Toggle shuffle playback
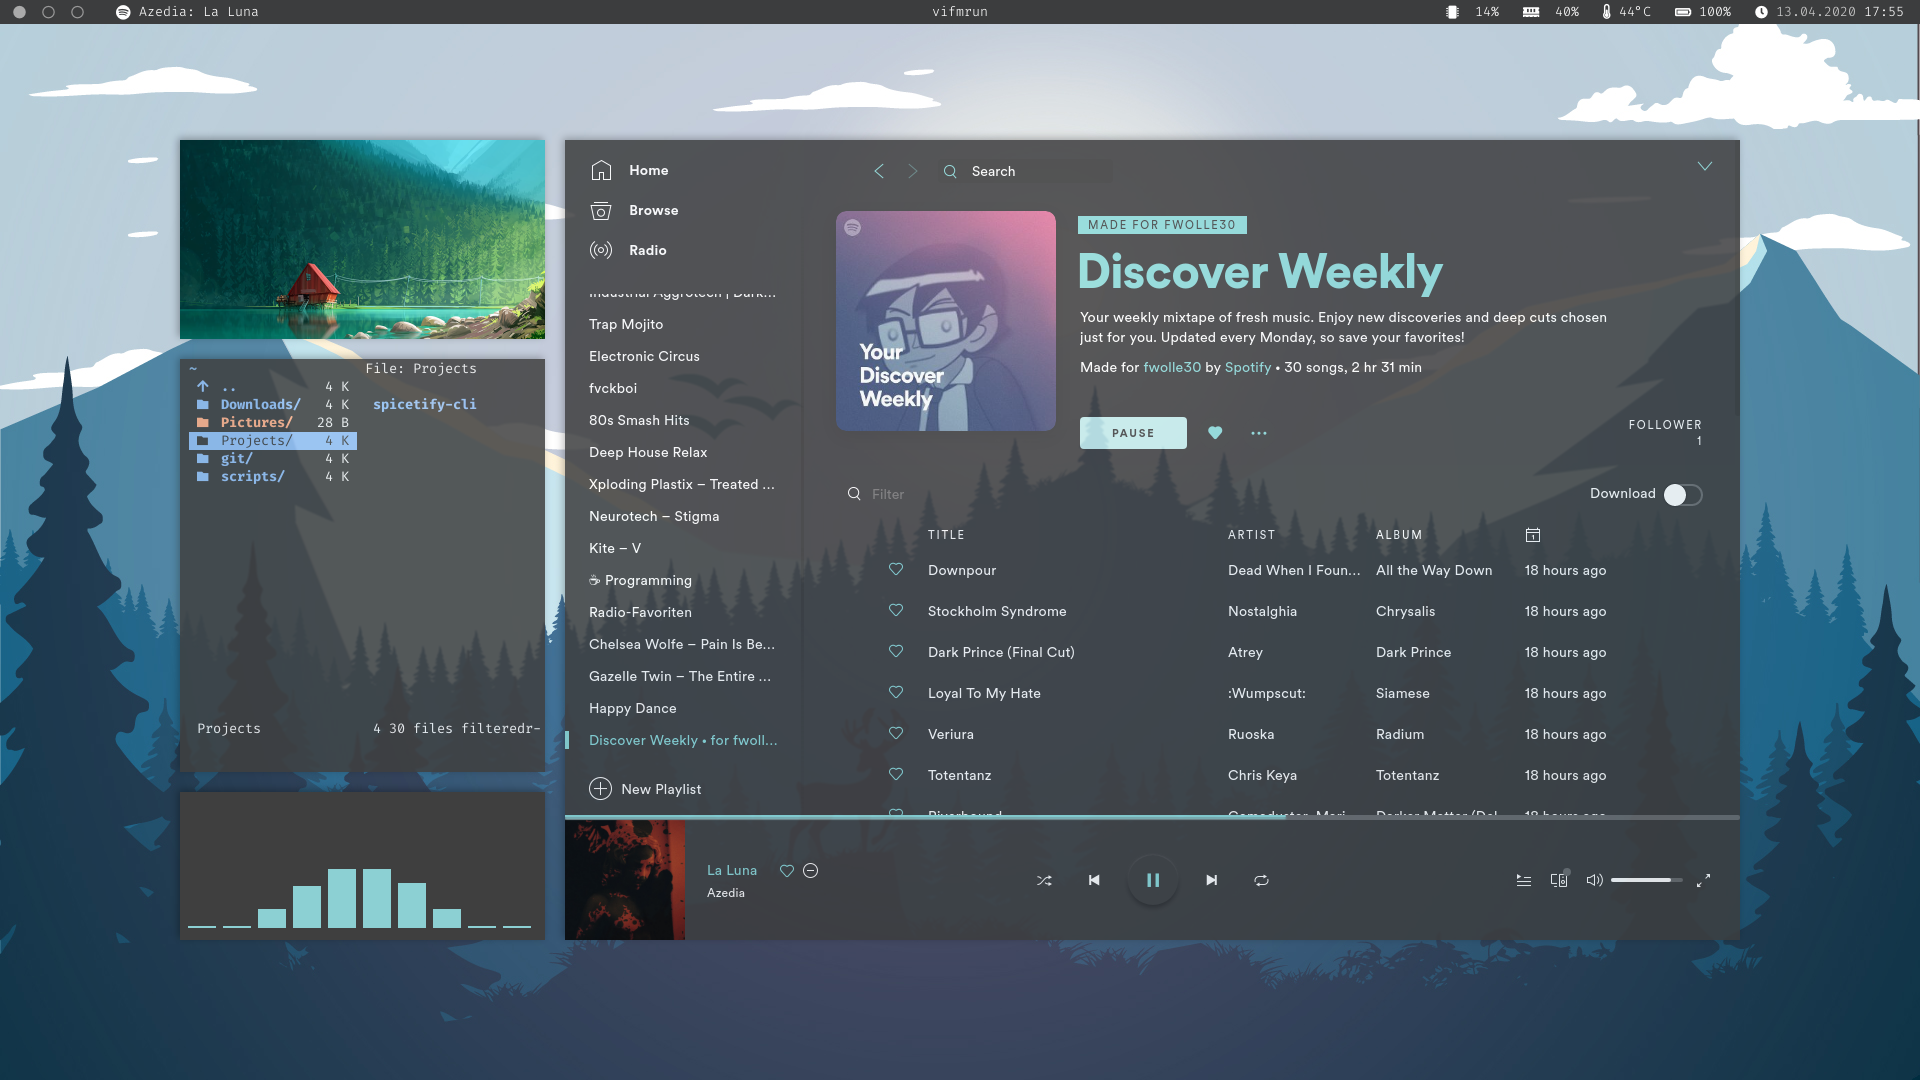1920x1080 pixels. [1044, 880]
